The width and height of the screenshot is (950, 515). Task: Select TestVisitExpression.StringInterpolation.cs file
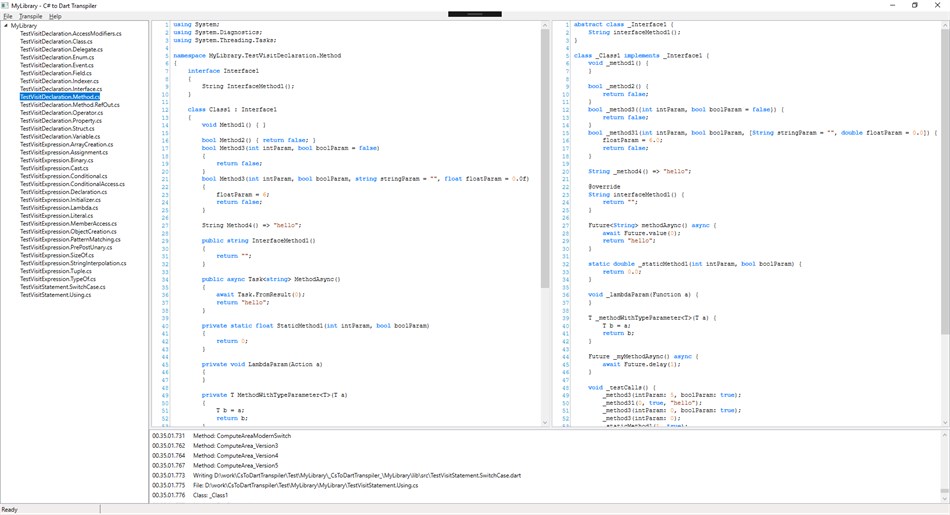(x=73, y=263)
